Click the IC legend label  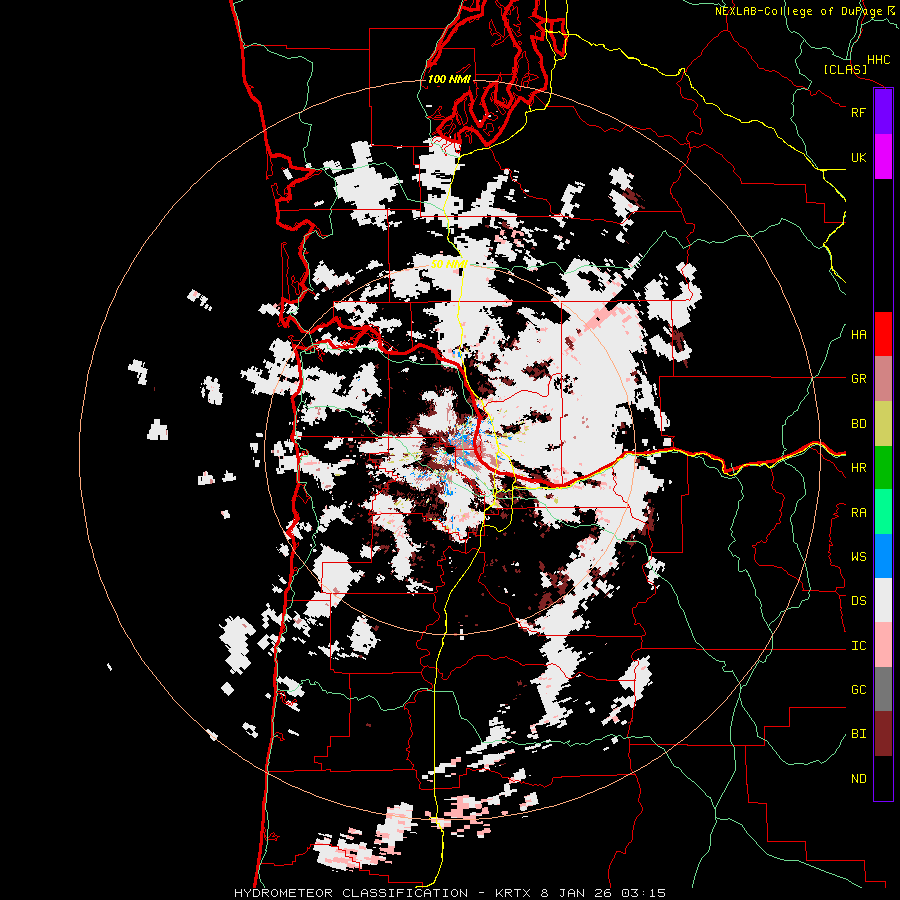(858, 646)
